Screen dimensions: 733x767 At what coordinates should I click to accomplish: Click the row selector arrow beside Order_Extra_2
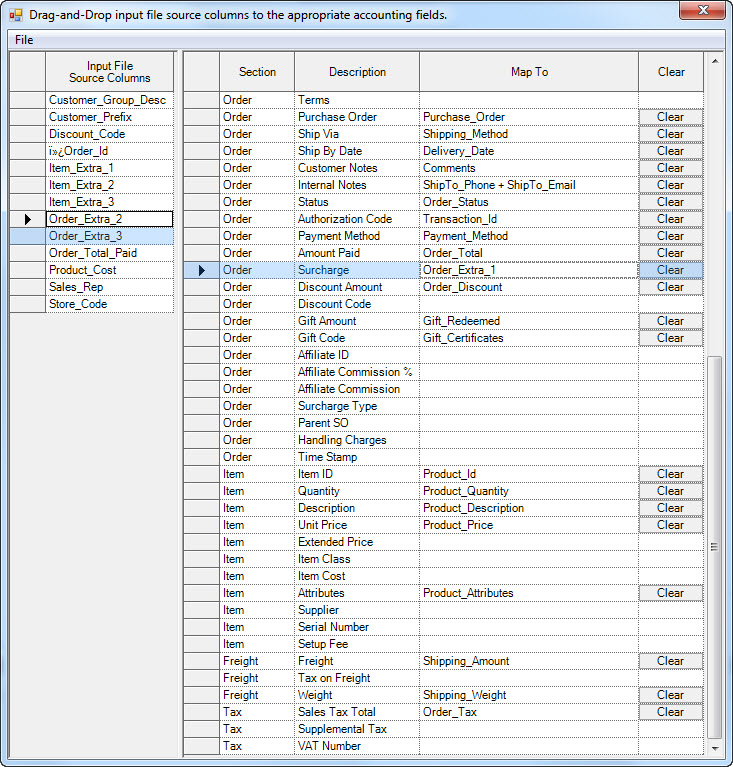point(28,219)
